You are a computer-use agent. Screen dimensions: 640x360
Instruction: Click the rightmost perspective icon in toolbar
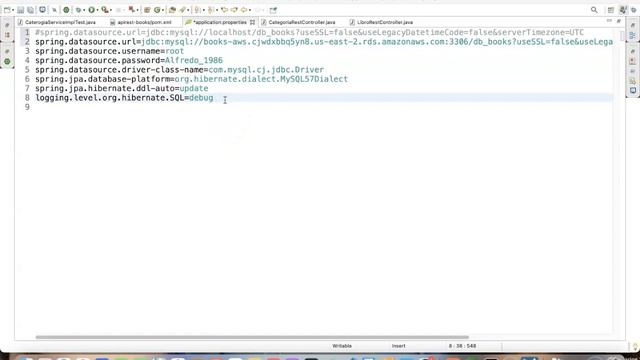tap(634, 10)
